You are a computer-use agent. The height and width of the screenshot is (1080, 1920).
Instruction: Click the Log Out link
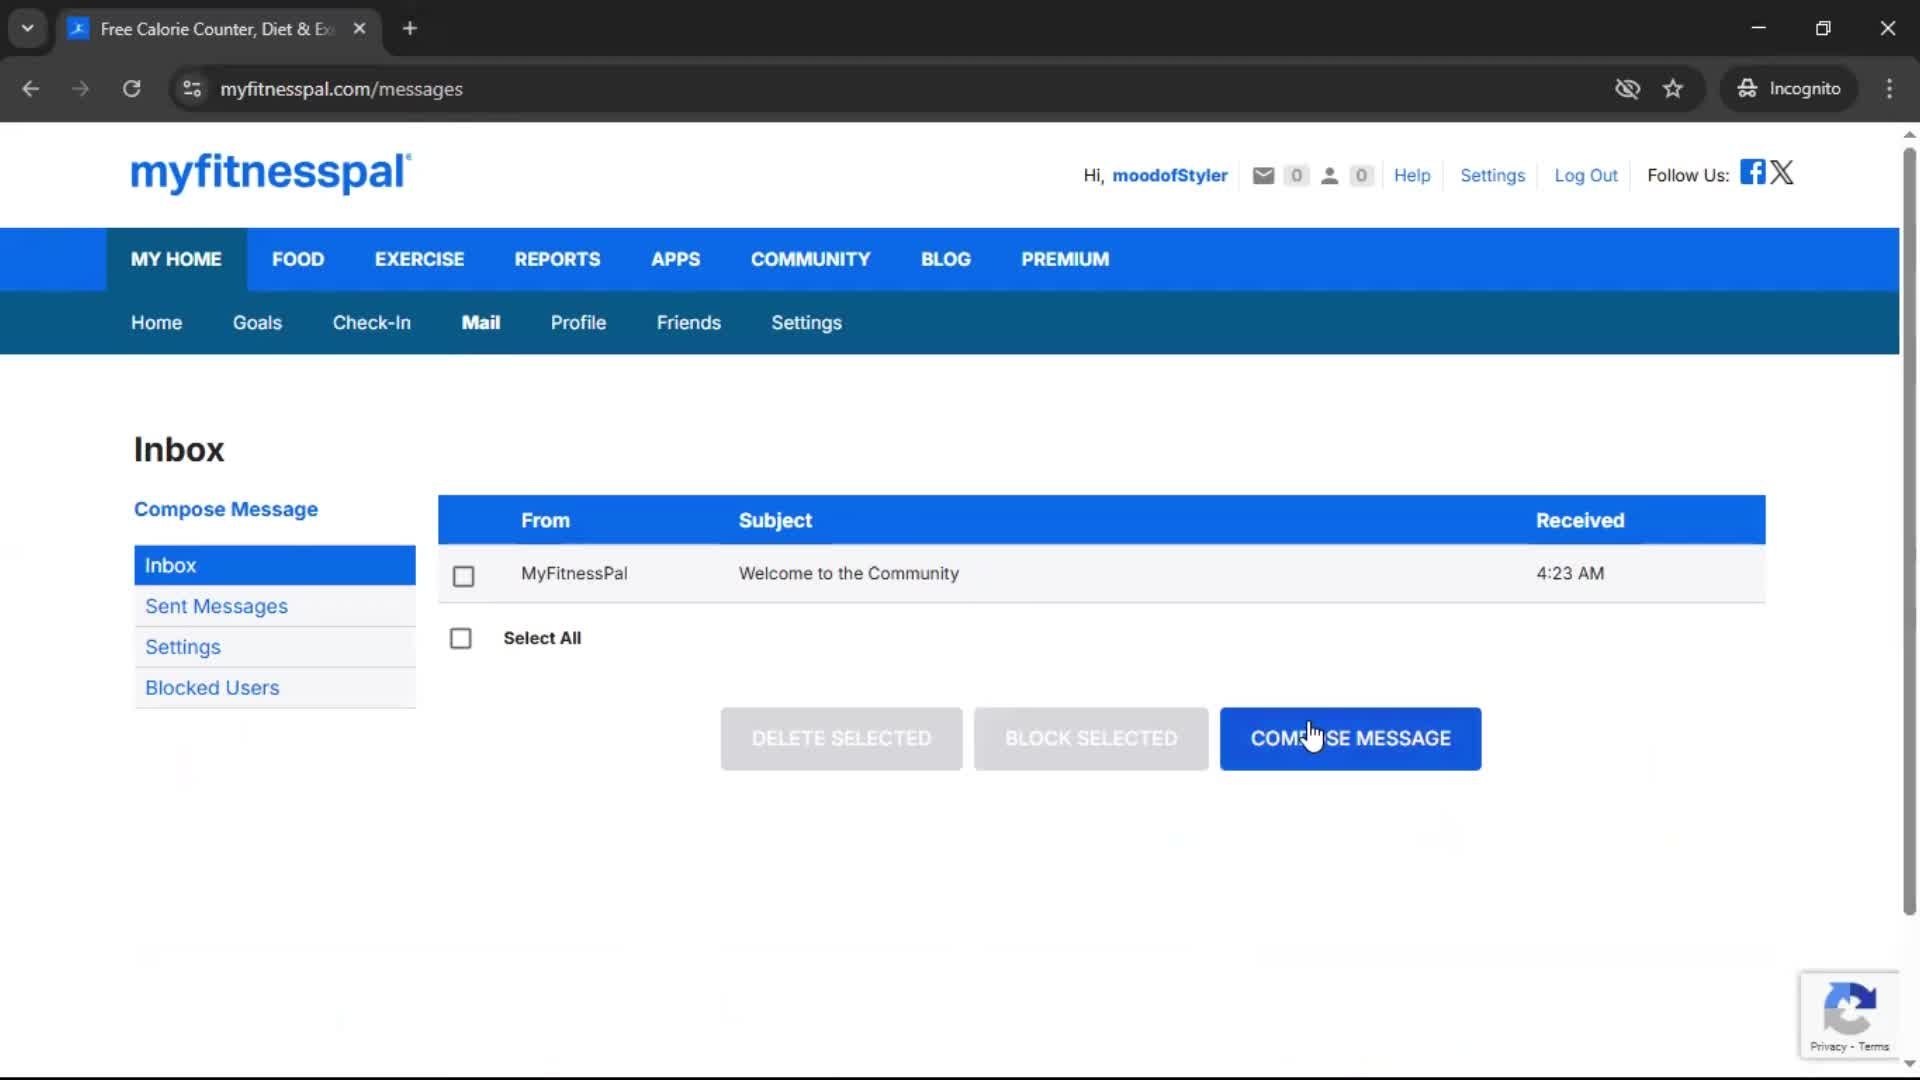pos(1585,176)
